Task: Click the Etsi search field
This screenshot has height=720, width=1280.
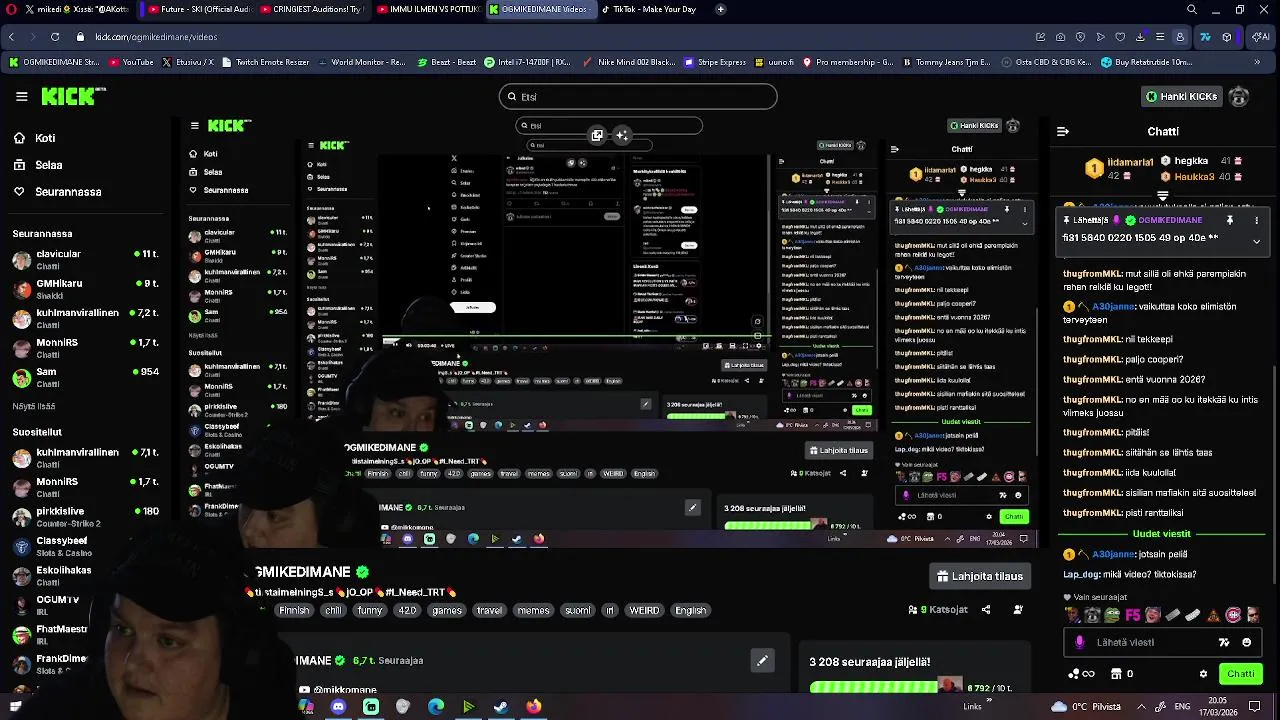Action: (638, 97)
